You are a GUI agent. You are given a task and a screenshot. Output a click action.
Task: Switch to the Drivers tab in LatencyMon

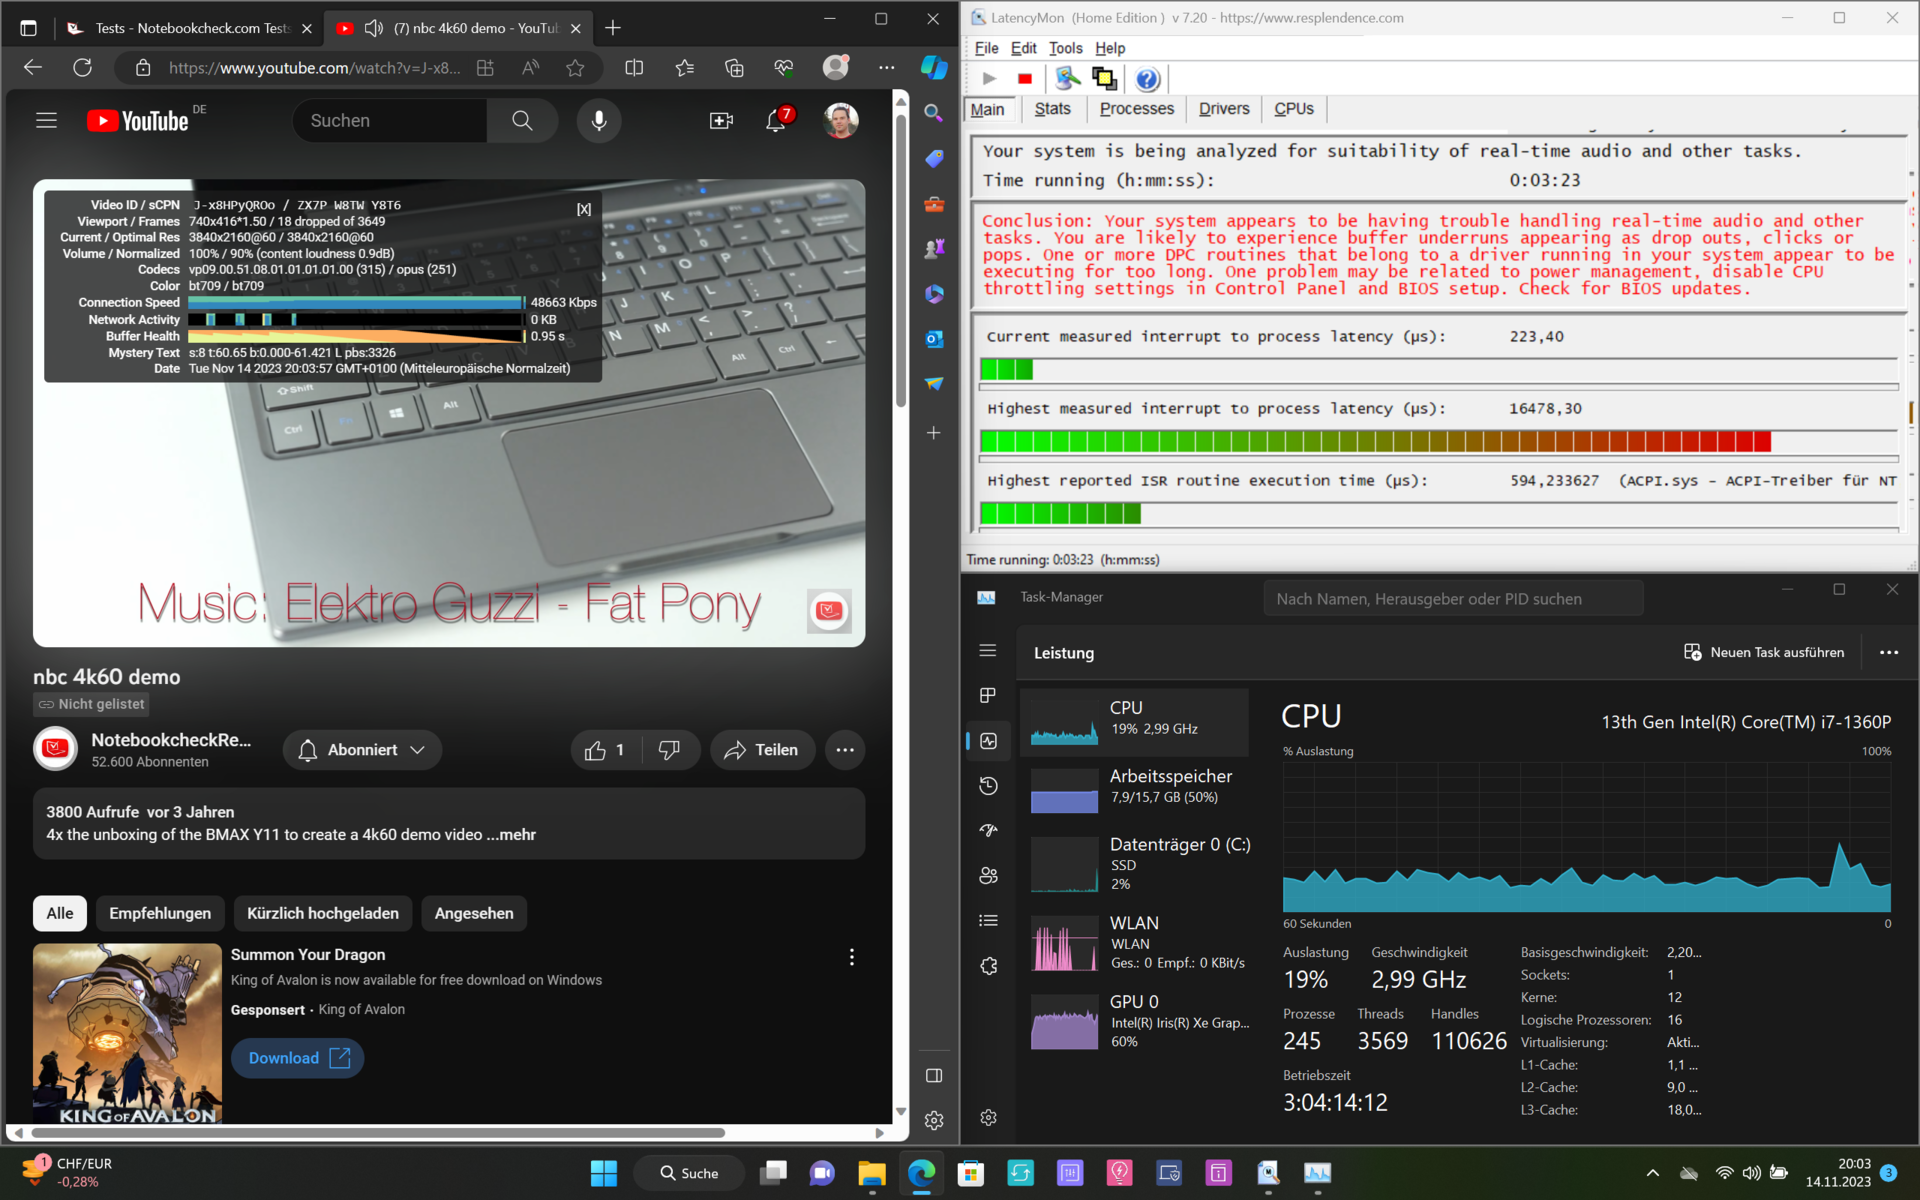1223,109
